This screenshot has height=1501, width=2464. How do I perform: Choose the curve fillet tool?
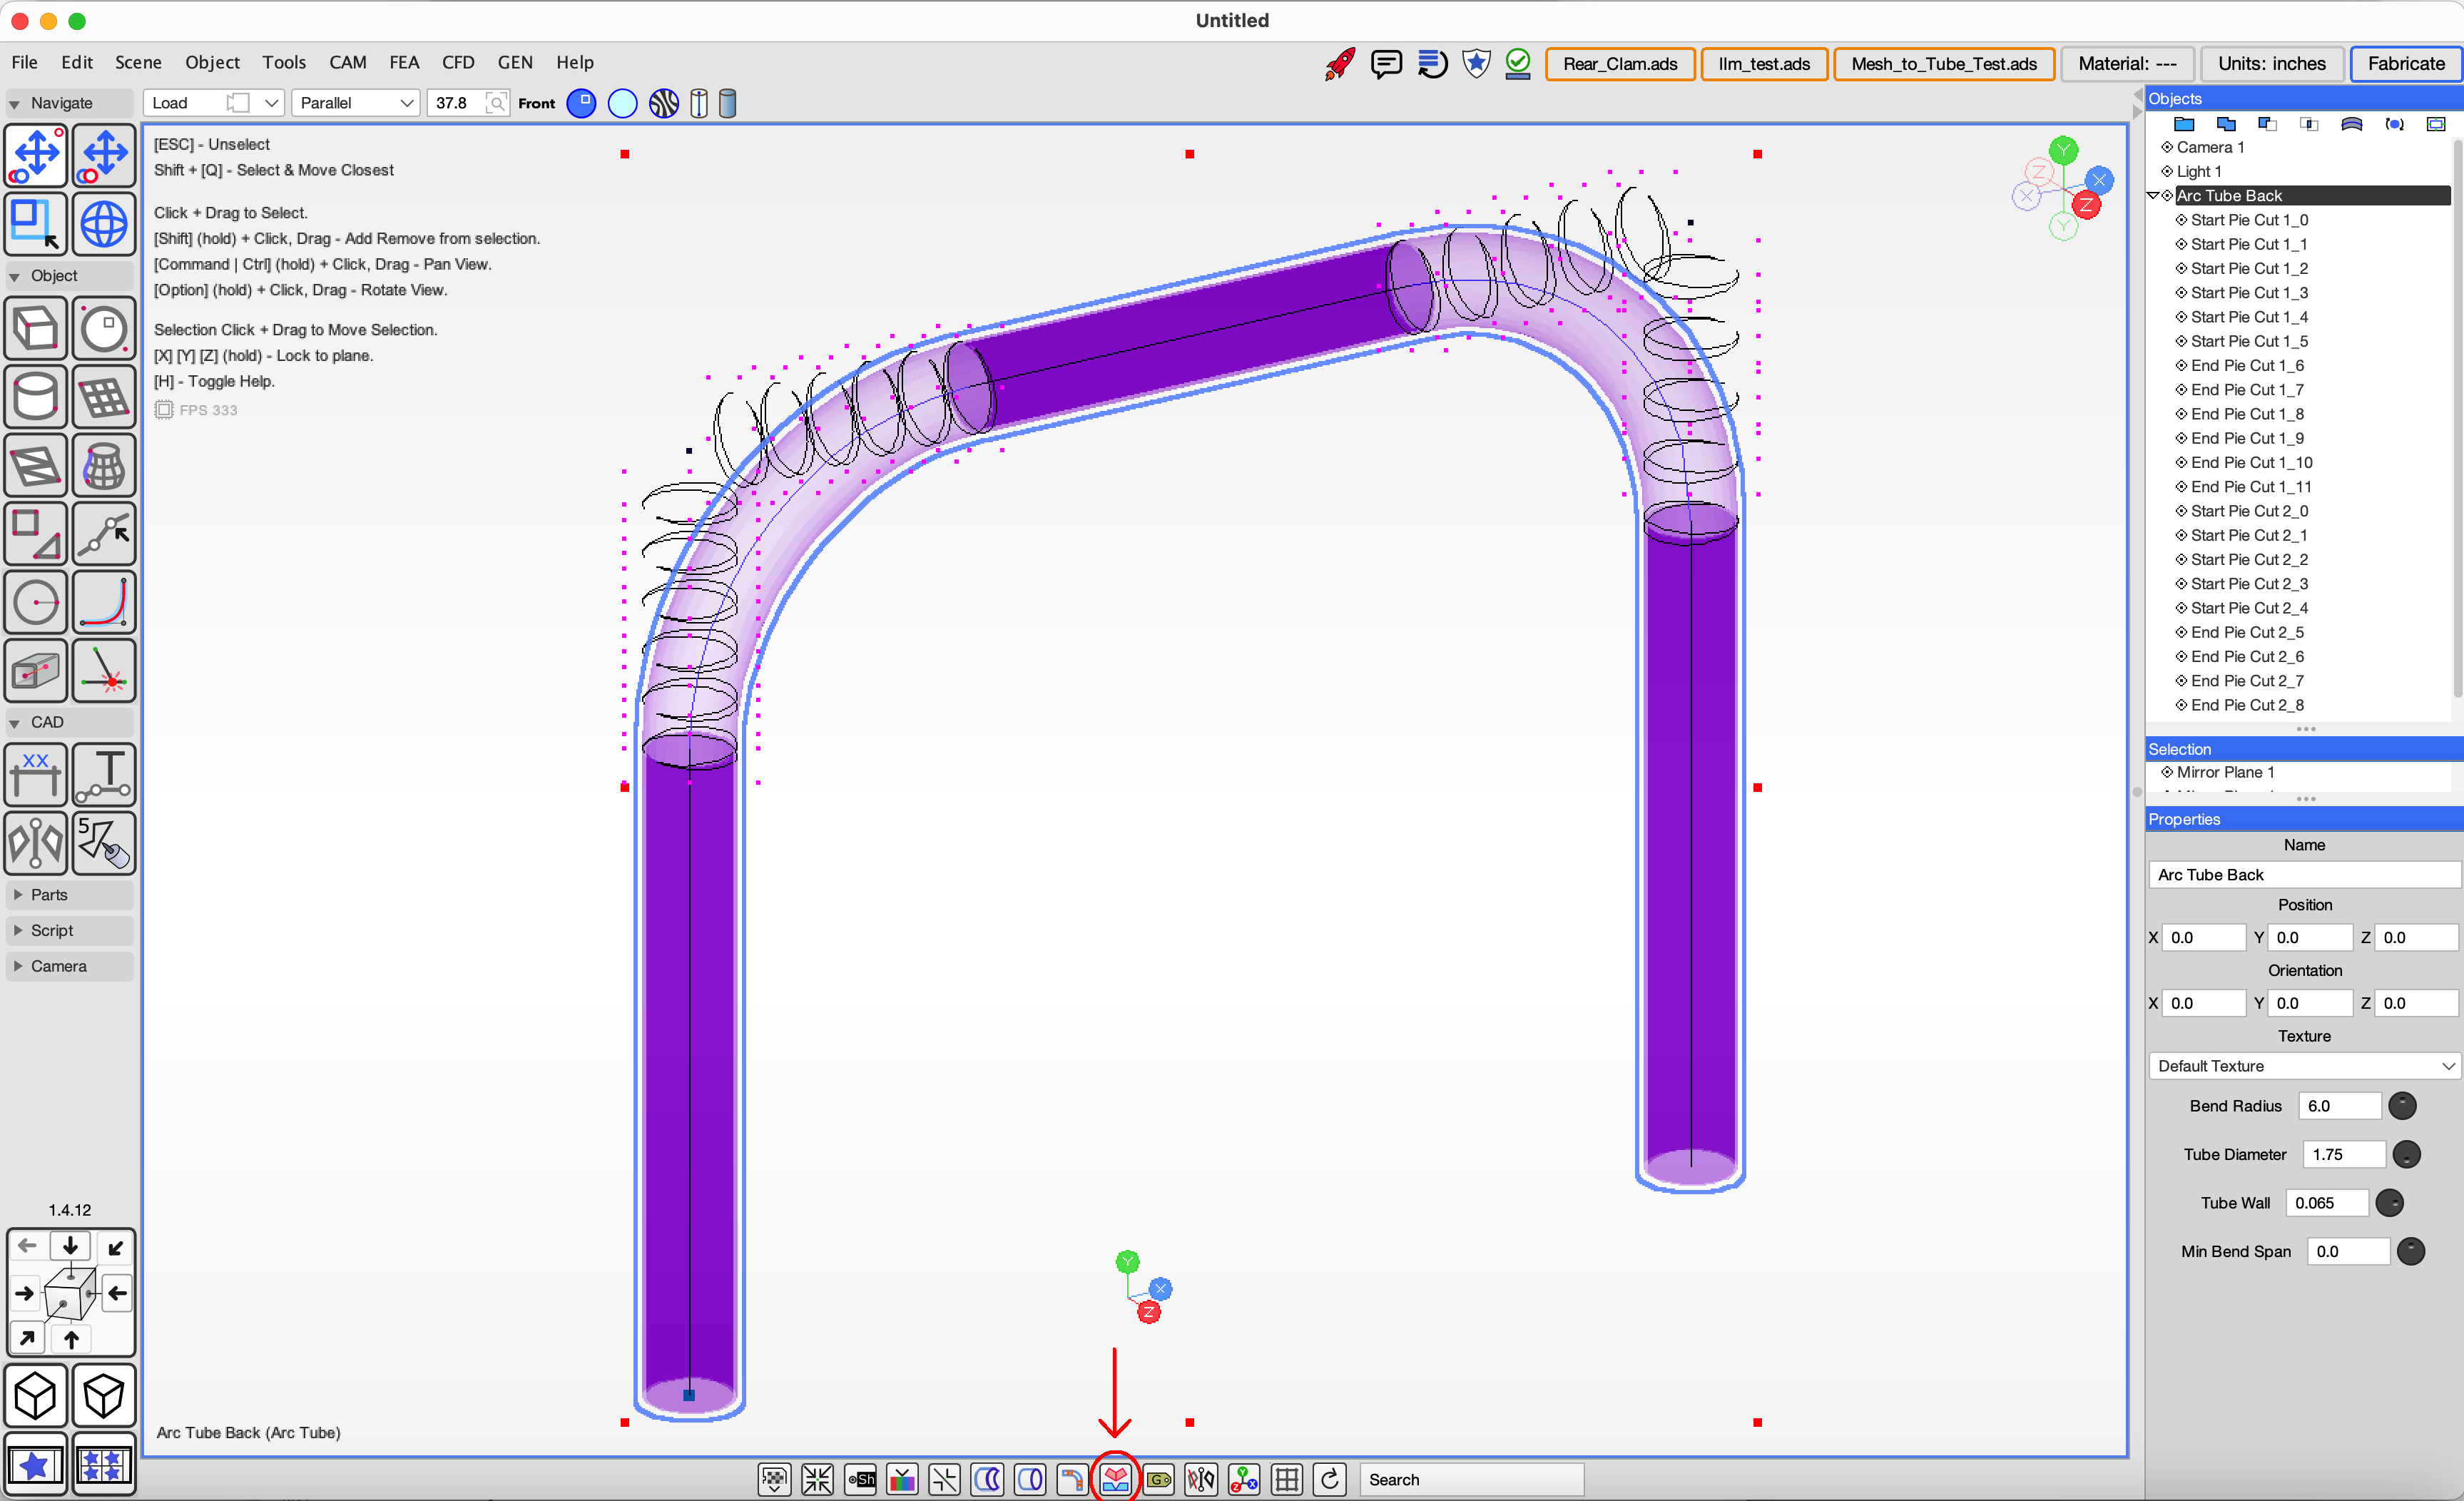(104, 602)
